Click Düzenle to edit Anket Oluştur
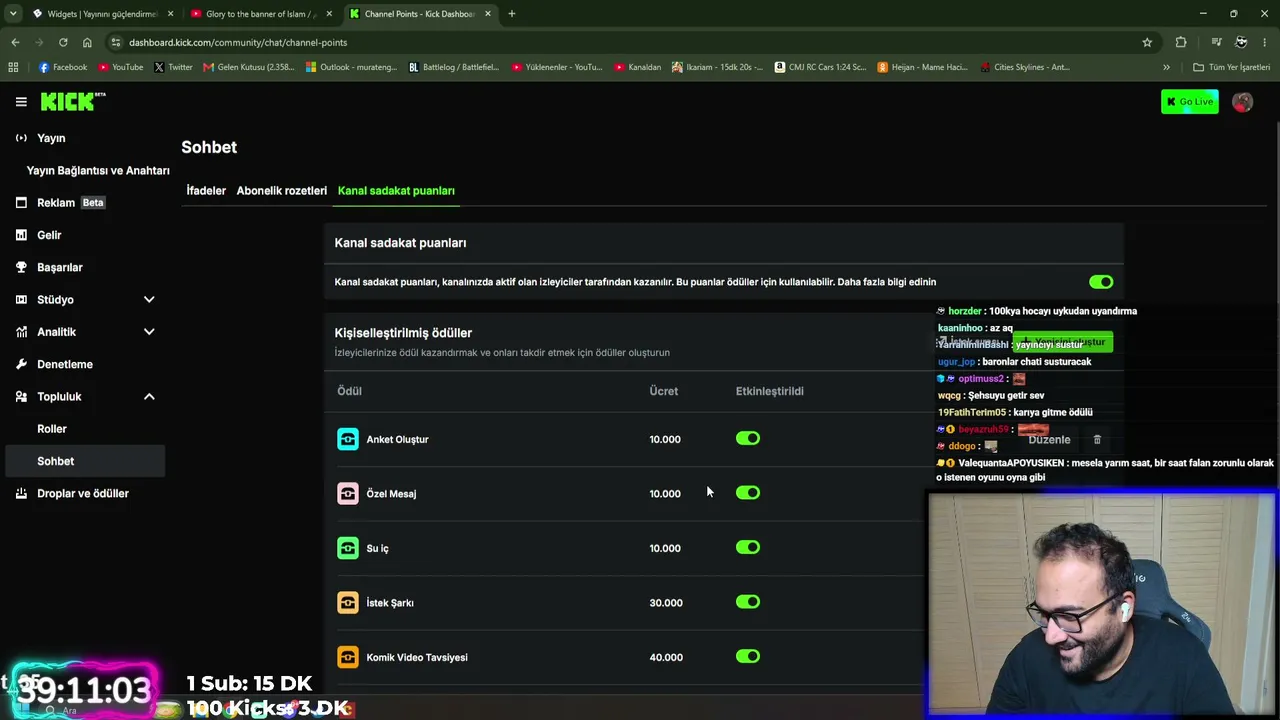 click(x=1049, y=439)
